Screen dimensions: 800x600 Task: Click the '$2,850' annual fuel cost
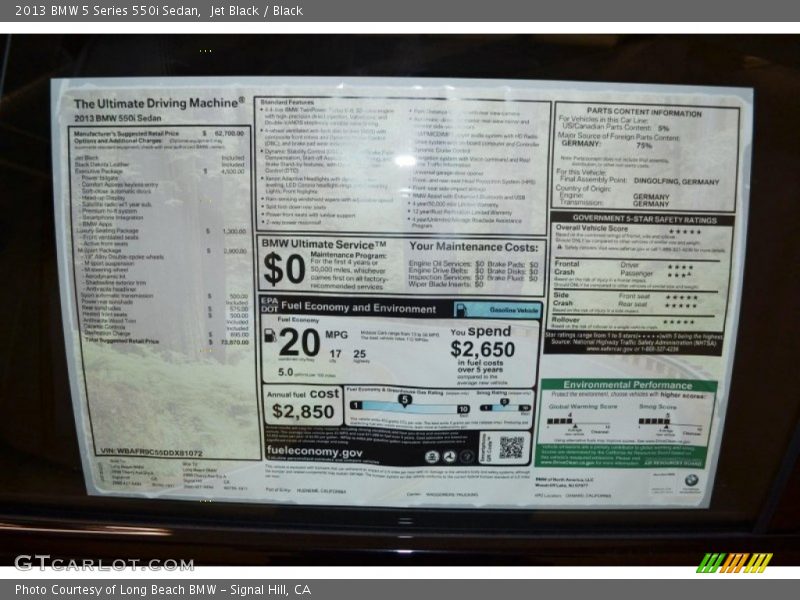(303, 411)
